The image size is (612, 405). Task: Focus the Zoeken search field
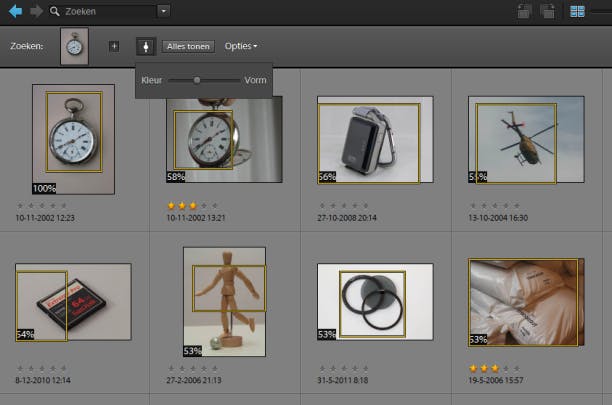[x=109, y=11]
